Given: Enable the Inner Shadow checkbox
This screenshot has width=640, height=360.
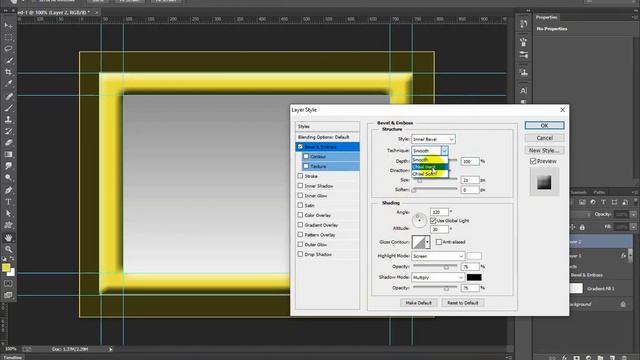Looking at the screenshot, I should [300, 186].
